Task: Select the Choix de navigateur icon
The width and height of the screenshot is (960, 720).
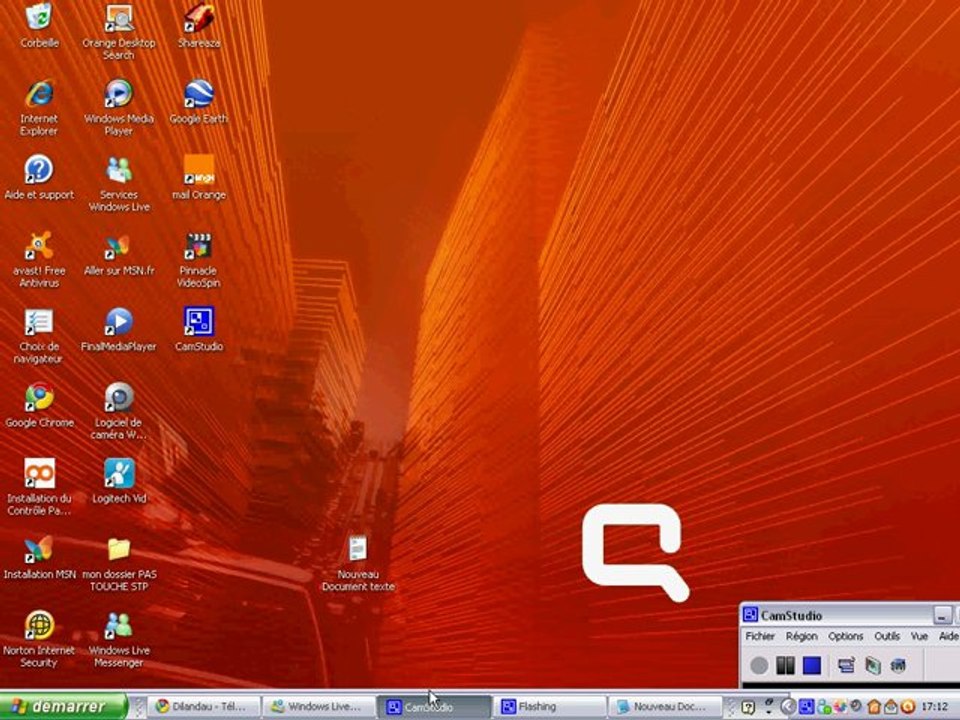Action: [38, 334]
